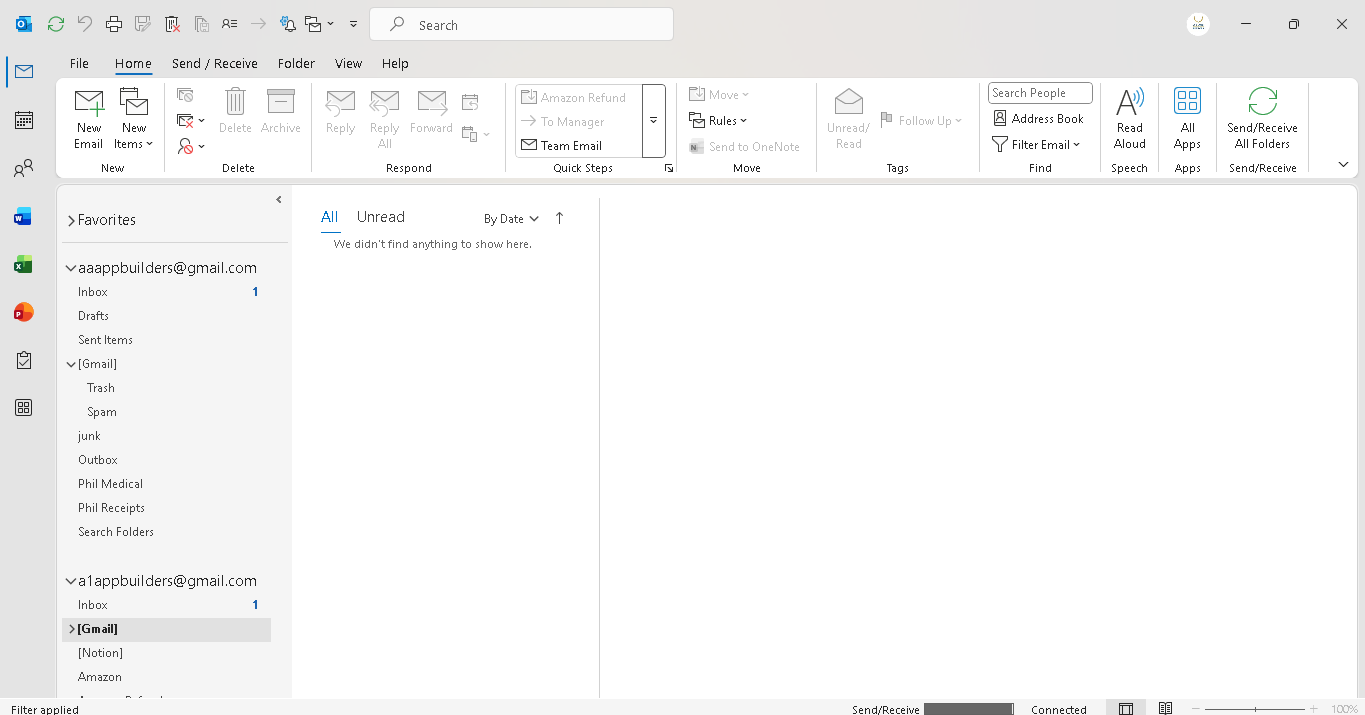The height and width of the screenshot is (715, 1365).
Task: Click the Search People input field
Action: (1039, 93)
